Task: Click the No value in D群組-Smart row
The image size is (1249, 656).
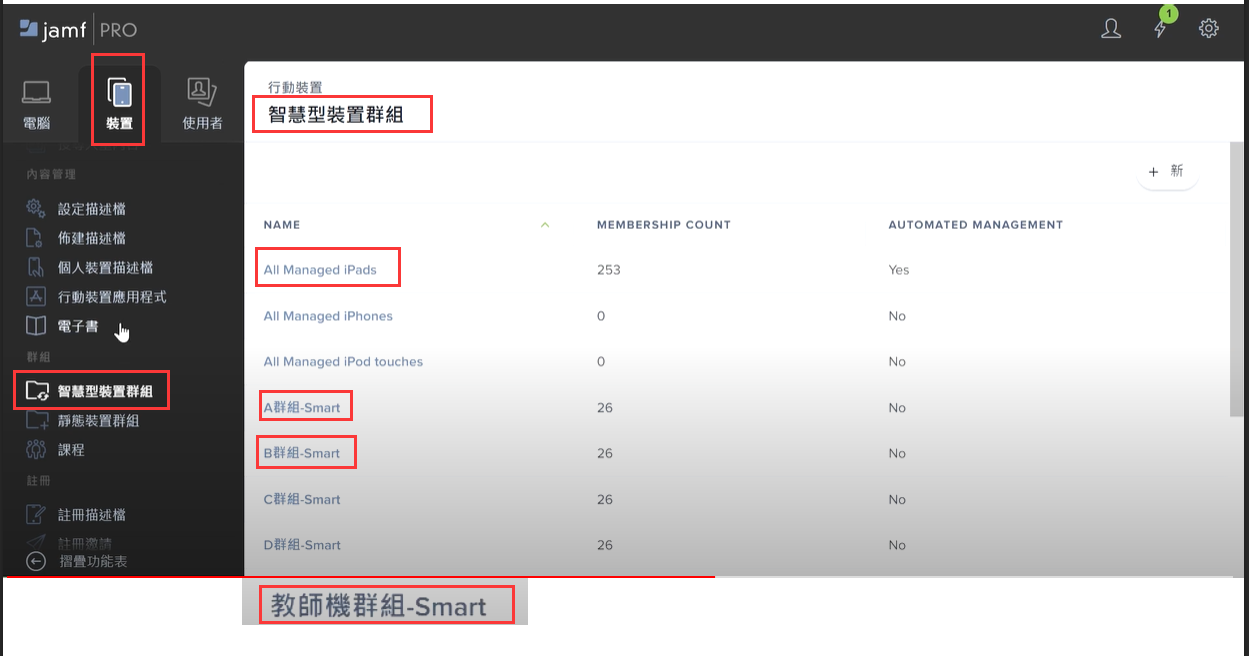Action: 897,545
